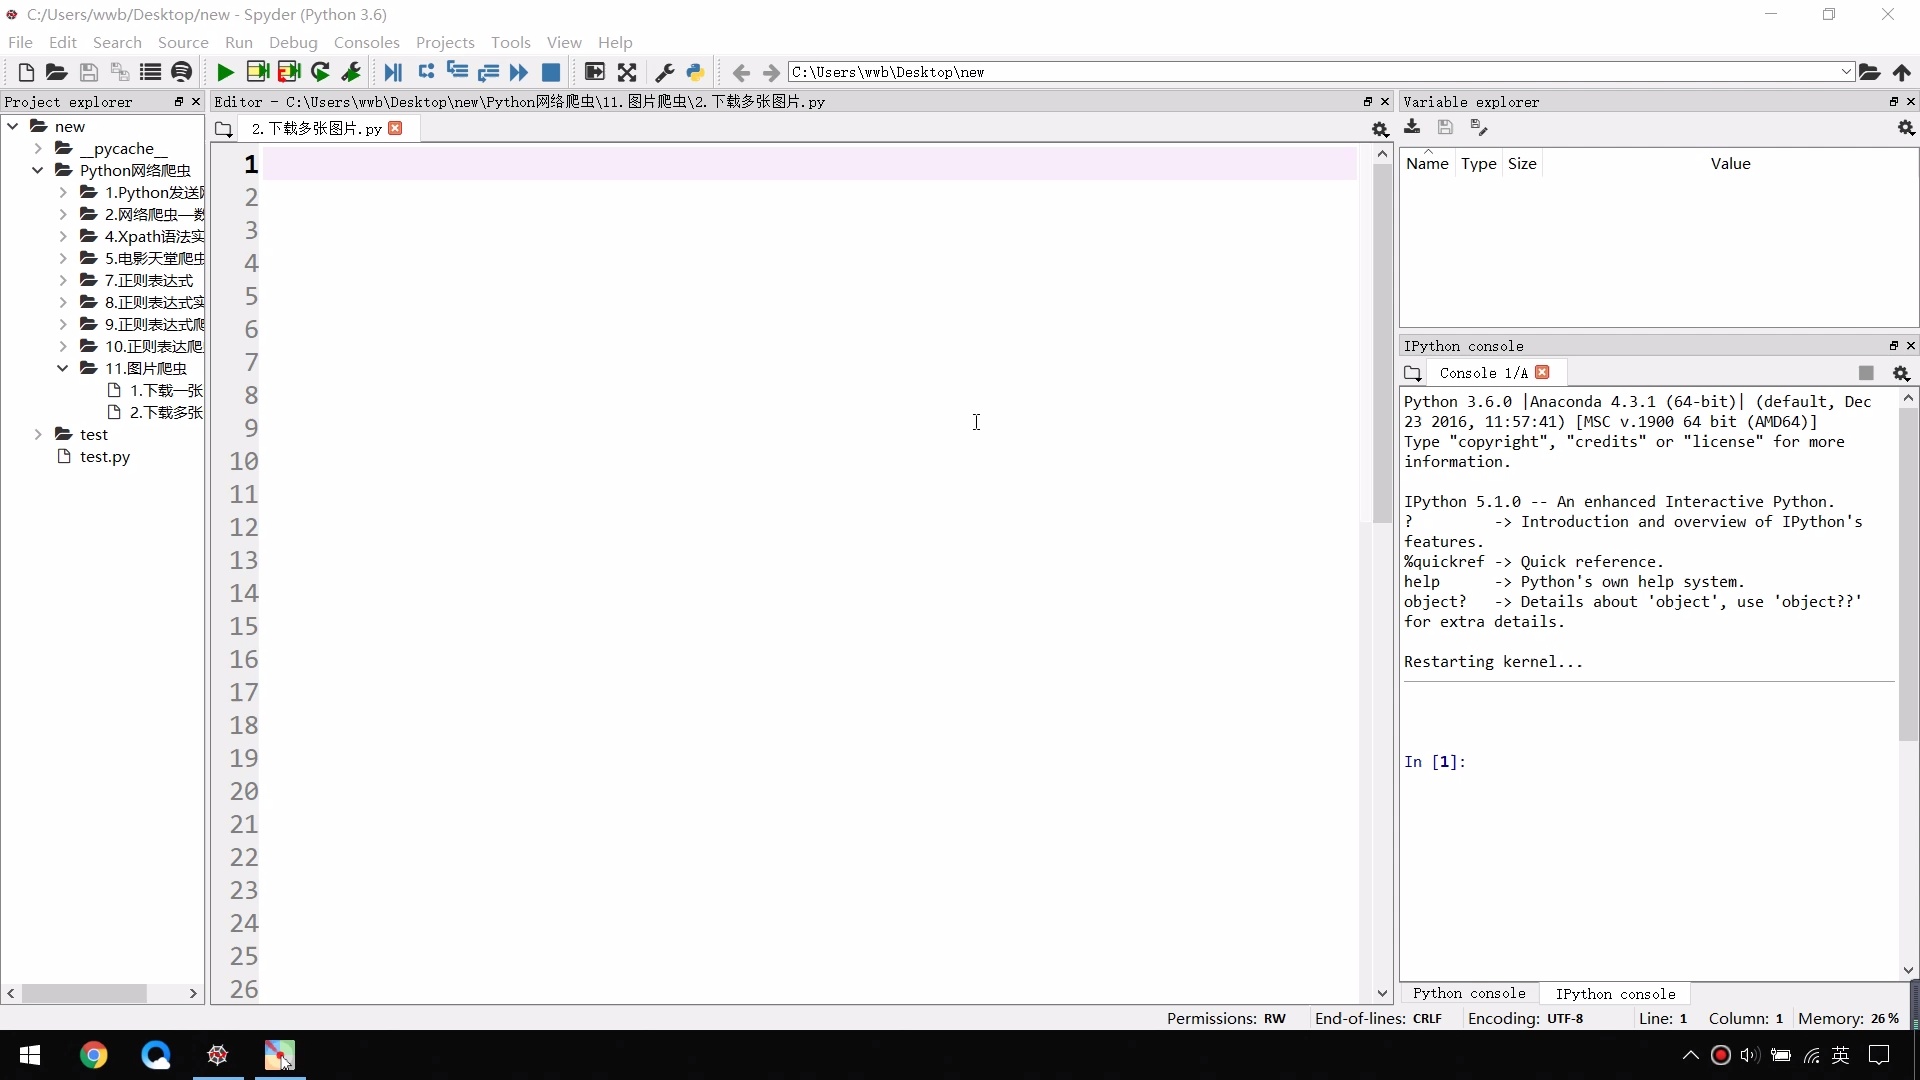This screenshot has height=1080, width=1920.
Task: Collapse the 11.图片爬虫 folder
Action: coord(62,368)
